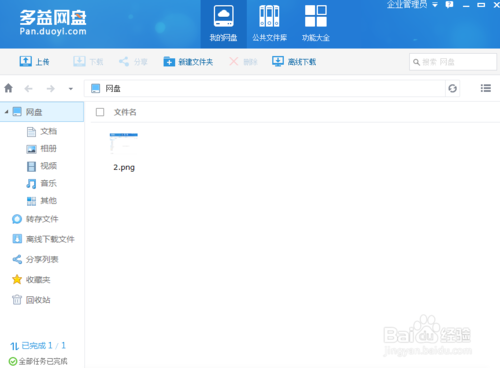Image resolution: width=500 pixels, height=368 pixels.
Task: Click the 删除 delete toolbar button
Action: (x=243, y=62)
